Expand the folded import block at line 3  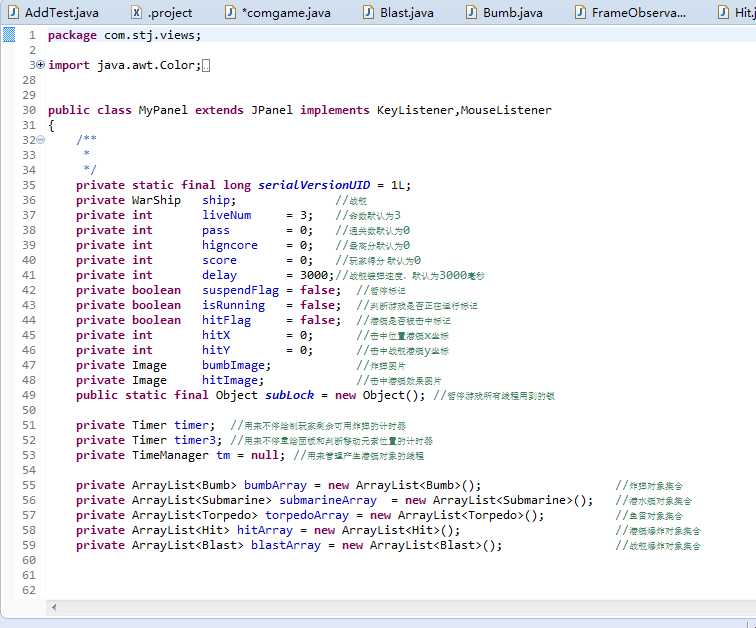pyautogui.click(x=41, y=65)
